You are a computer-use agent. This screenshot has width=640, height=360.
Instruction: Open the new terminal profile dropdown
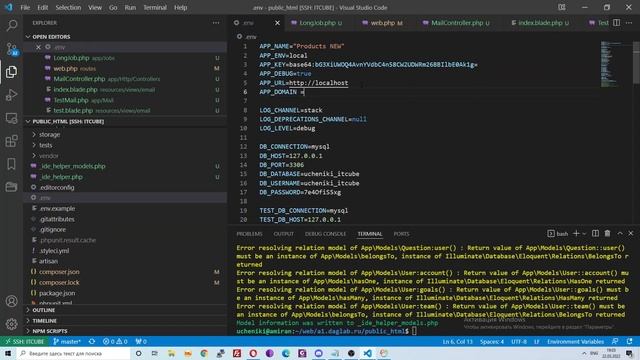click(x=584, y=233)
